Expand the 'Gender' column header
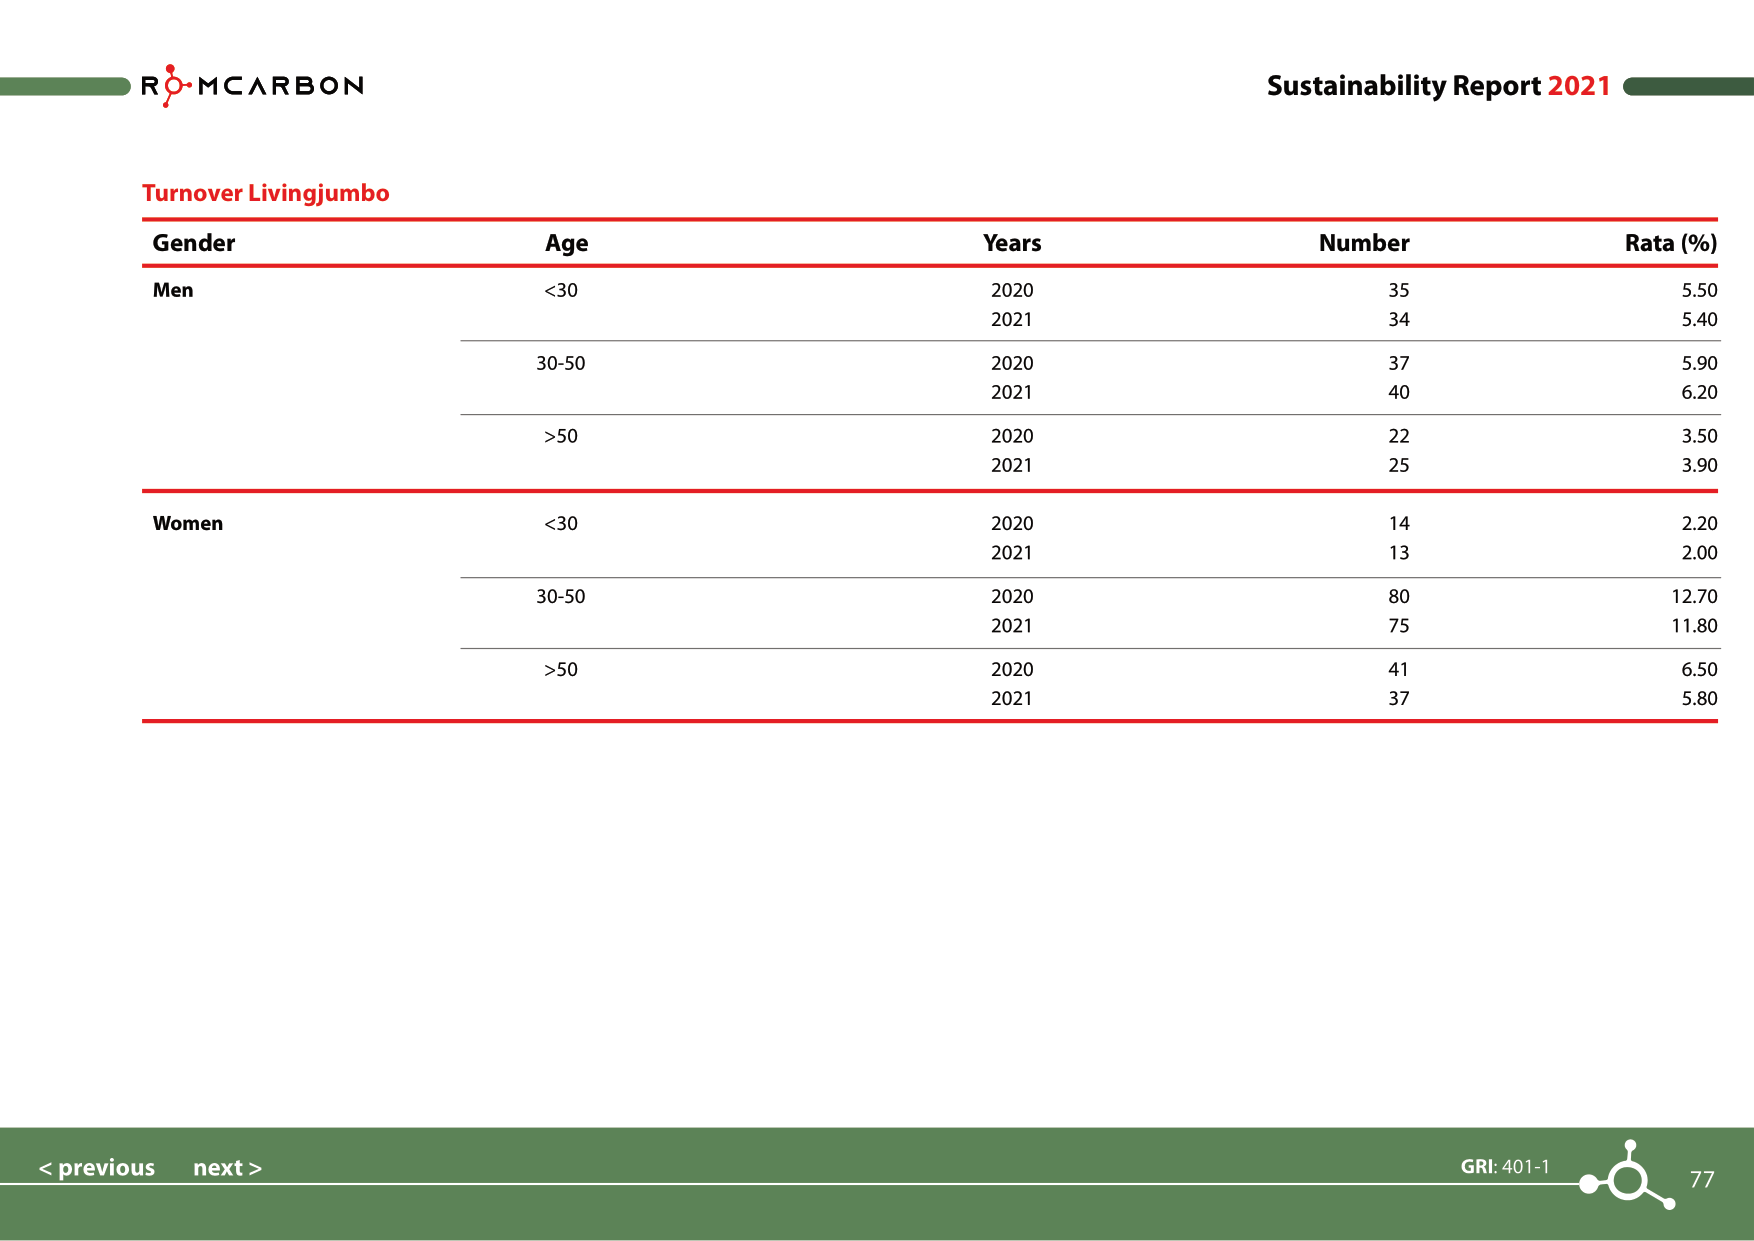 click(193, 243)
